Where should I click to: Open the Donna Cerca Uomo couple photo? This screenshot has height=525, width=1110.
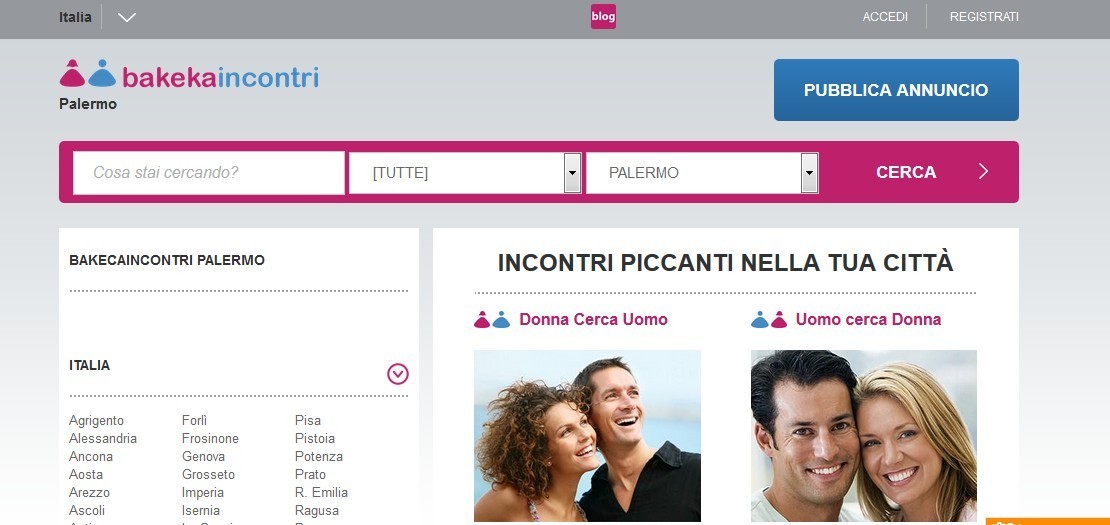click(x=588, y=436)
